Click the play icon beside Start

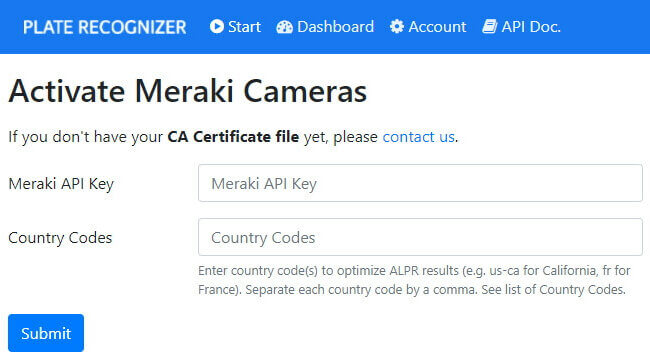216,27
